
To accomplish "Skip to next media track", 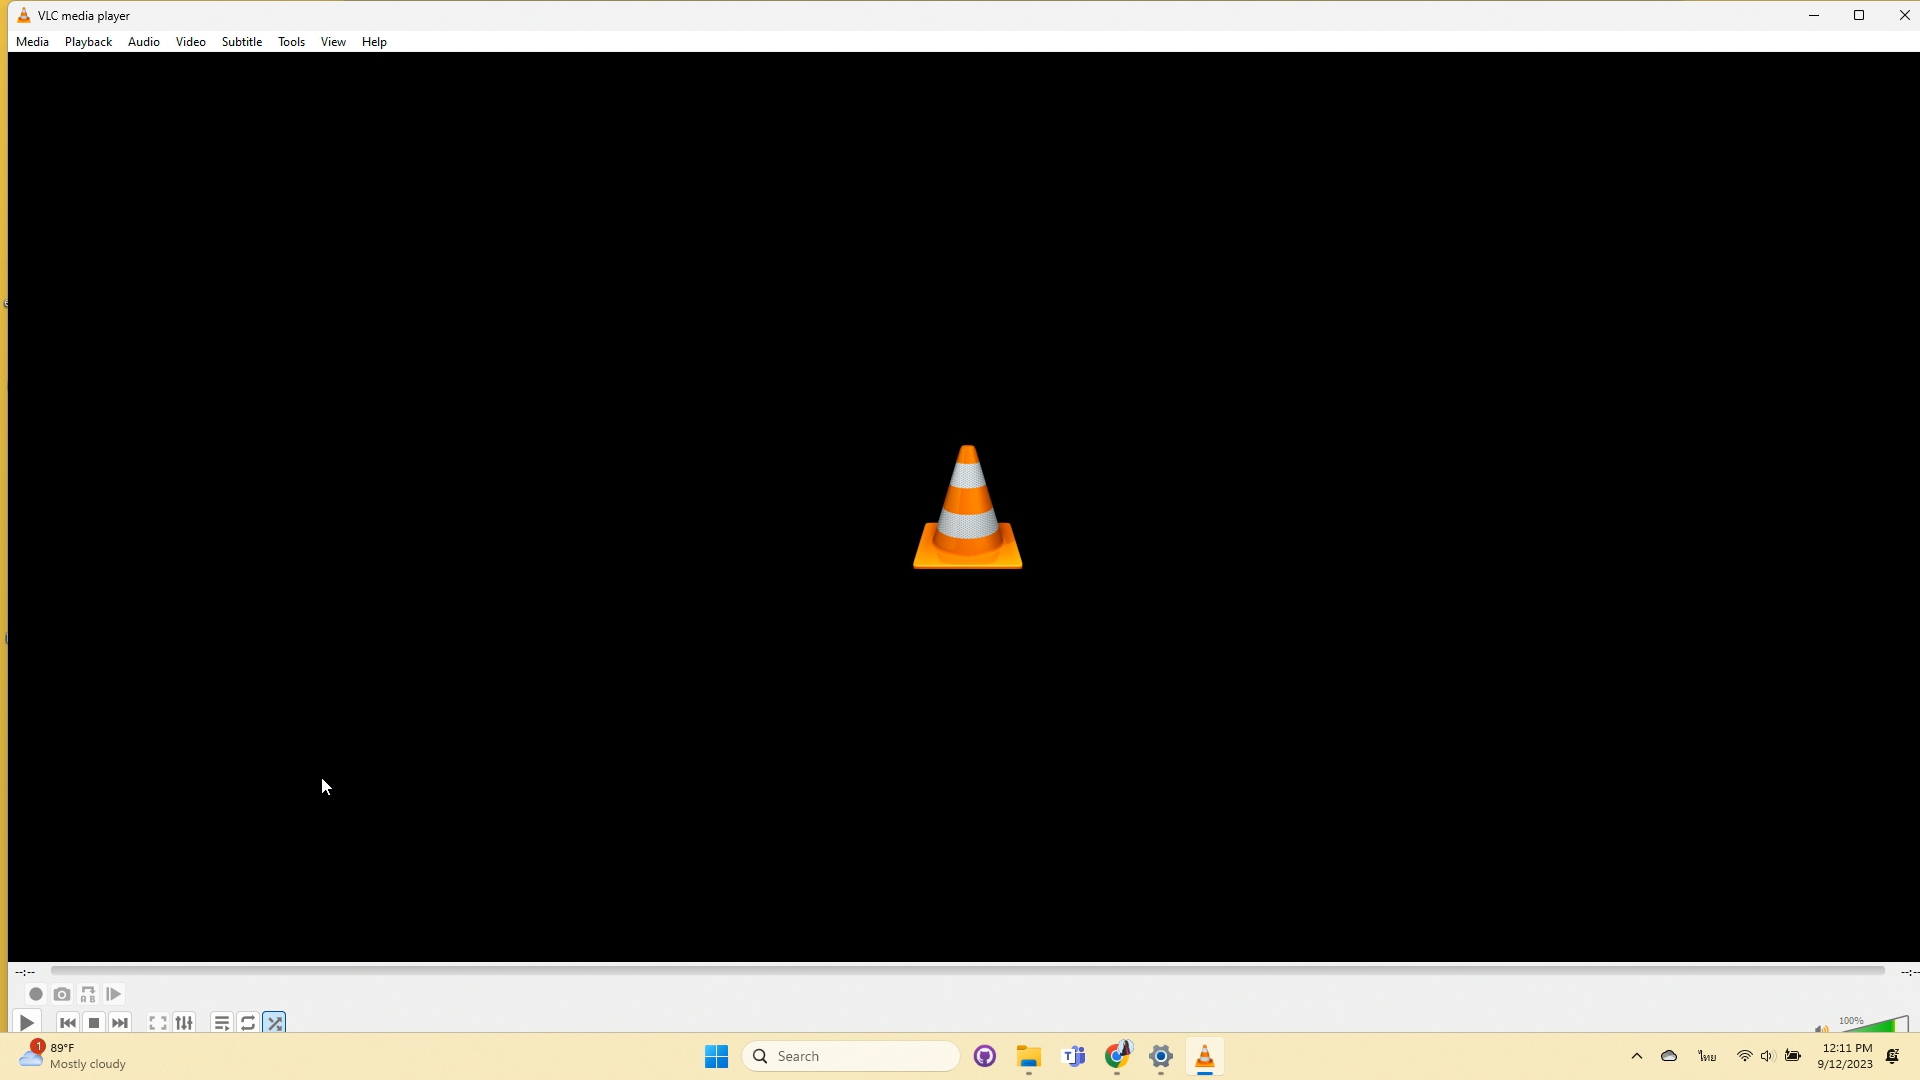I will coord(120,1022).
